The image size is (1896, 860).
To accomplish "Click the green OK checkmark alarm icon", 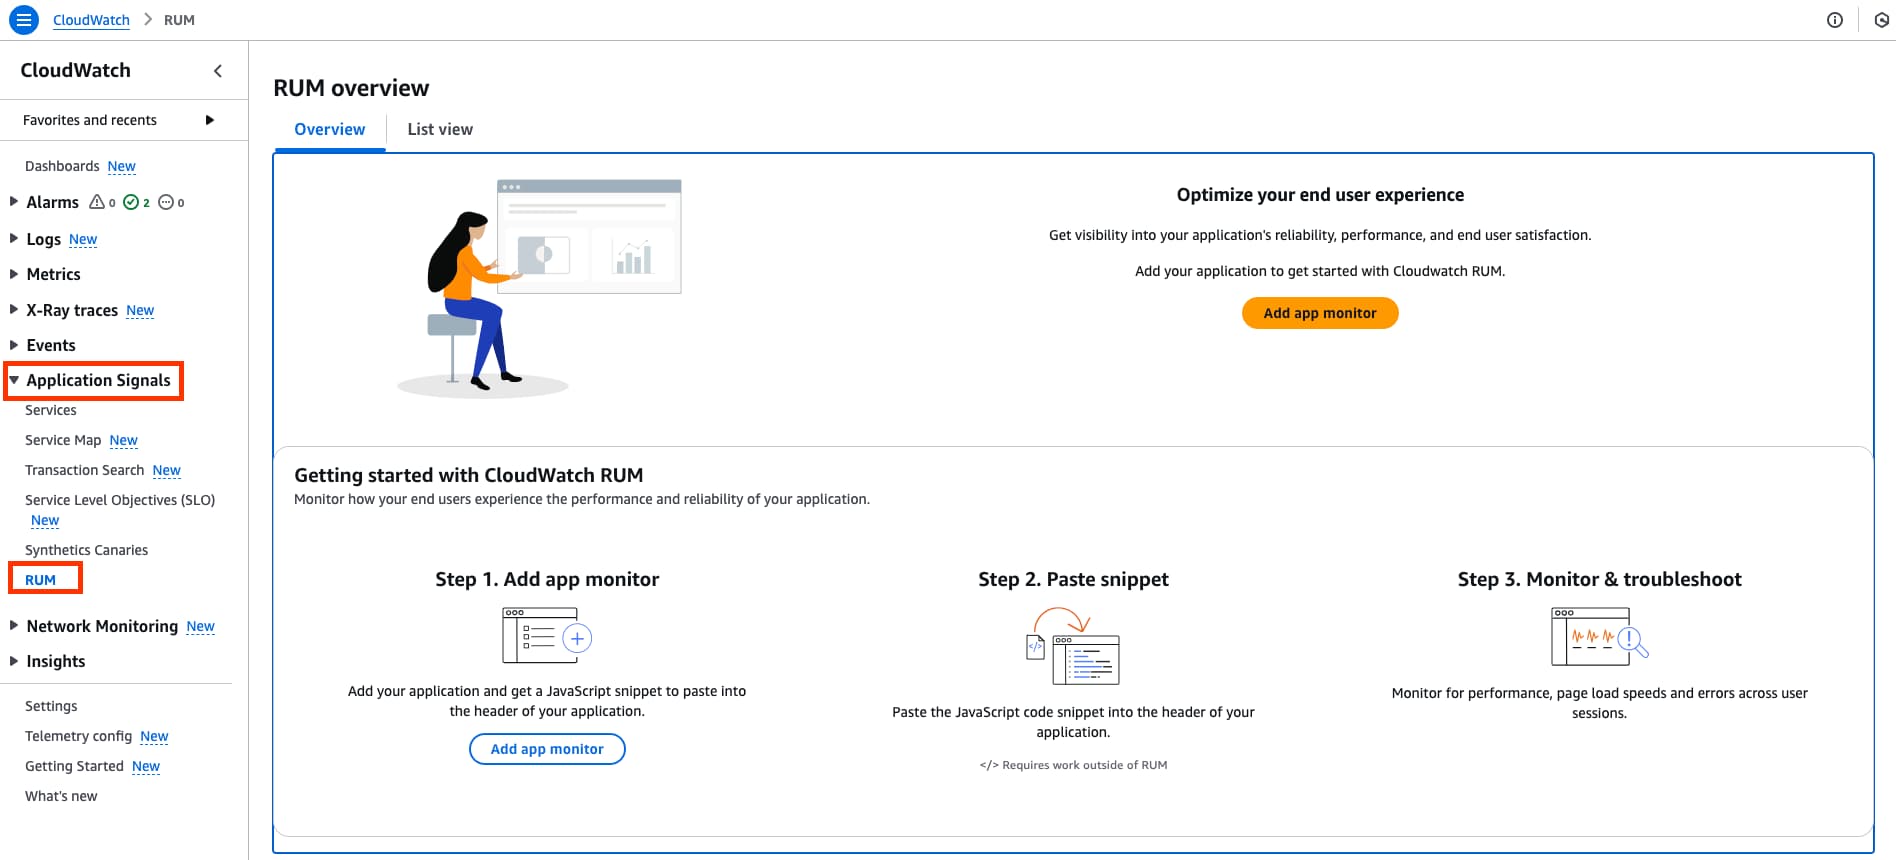I will coord(131,202).
